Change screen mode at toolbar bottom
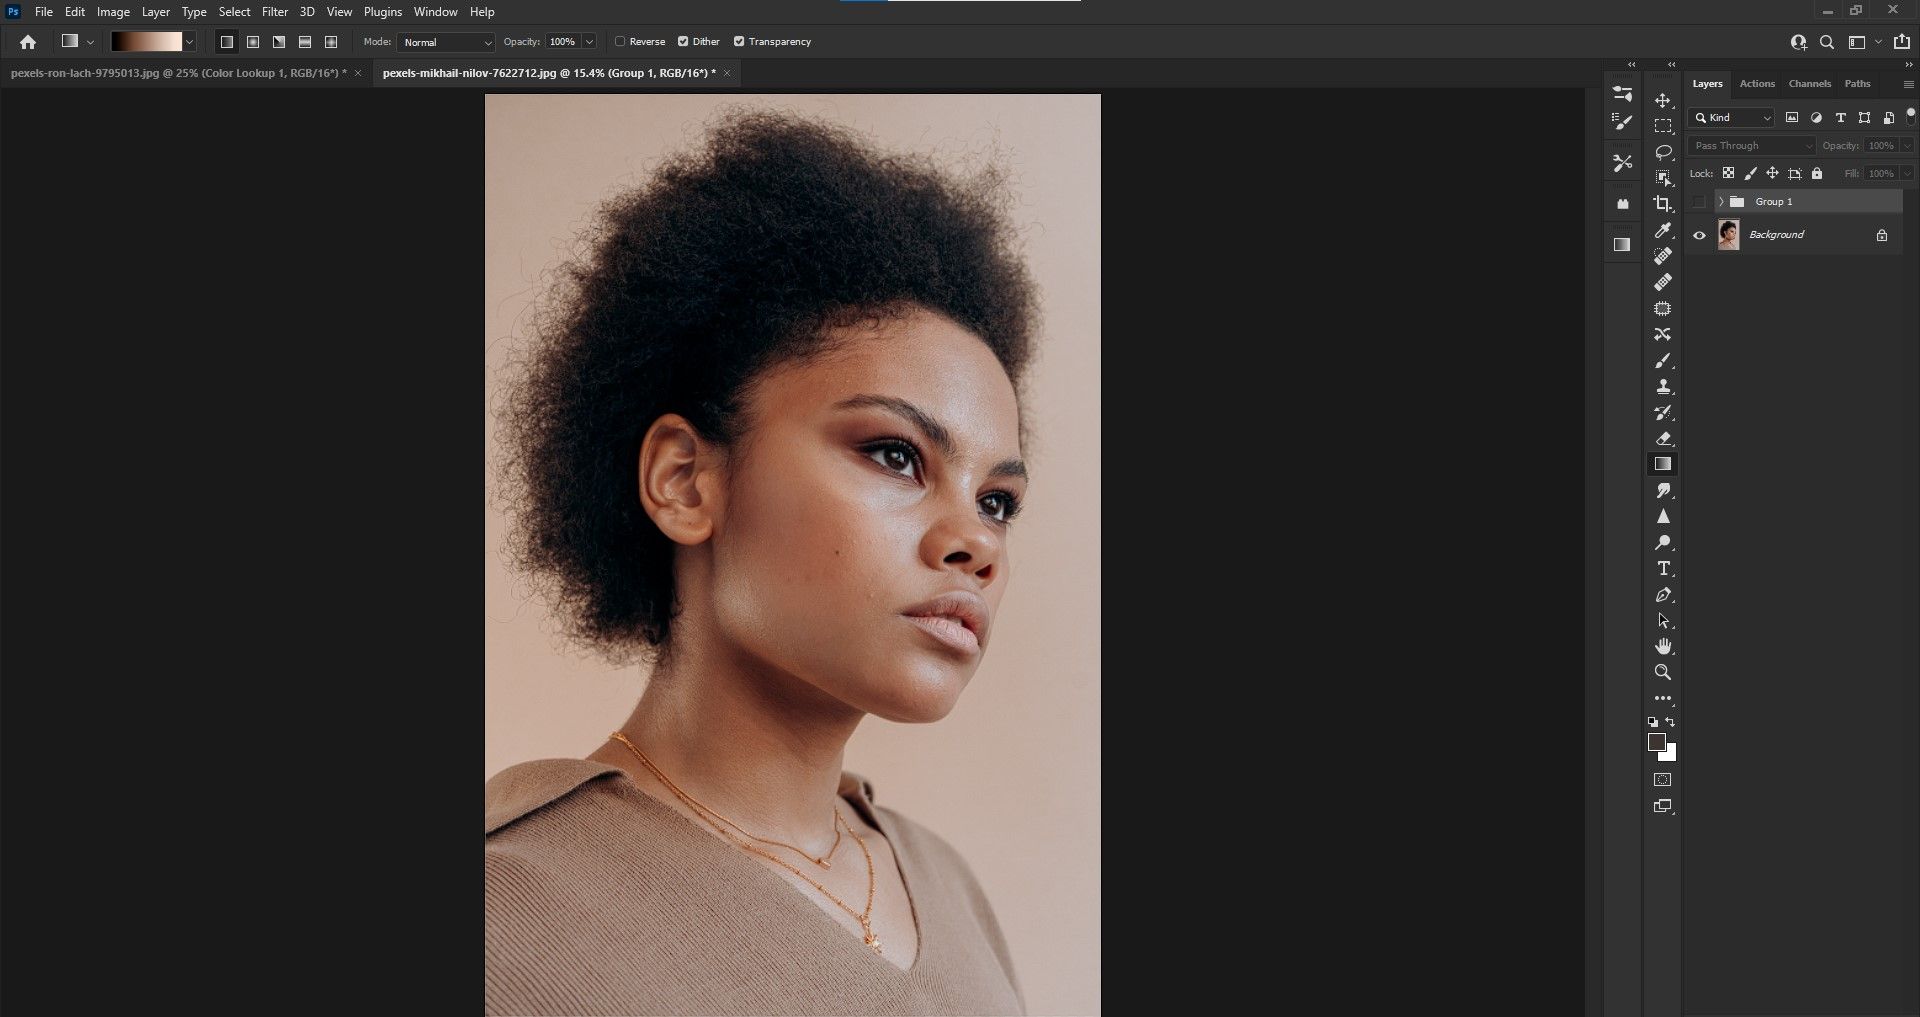Screen dimensions: 1920x1017 coord(1663,806)
